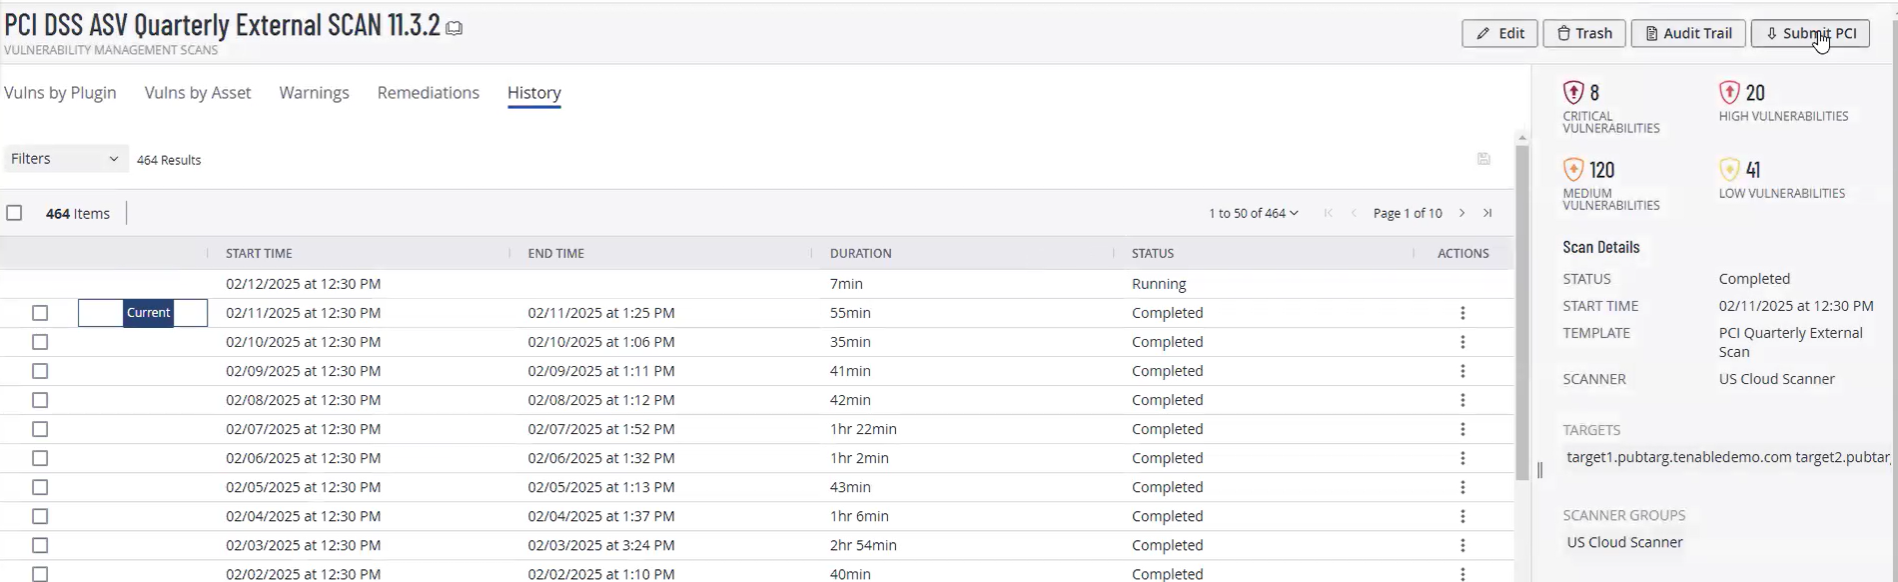Open the Remediations tab
Viewport: 1898px width, 582px height.
coord(428,93)
